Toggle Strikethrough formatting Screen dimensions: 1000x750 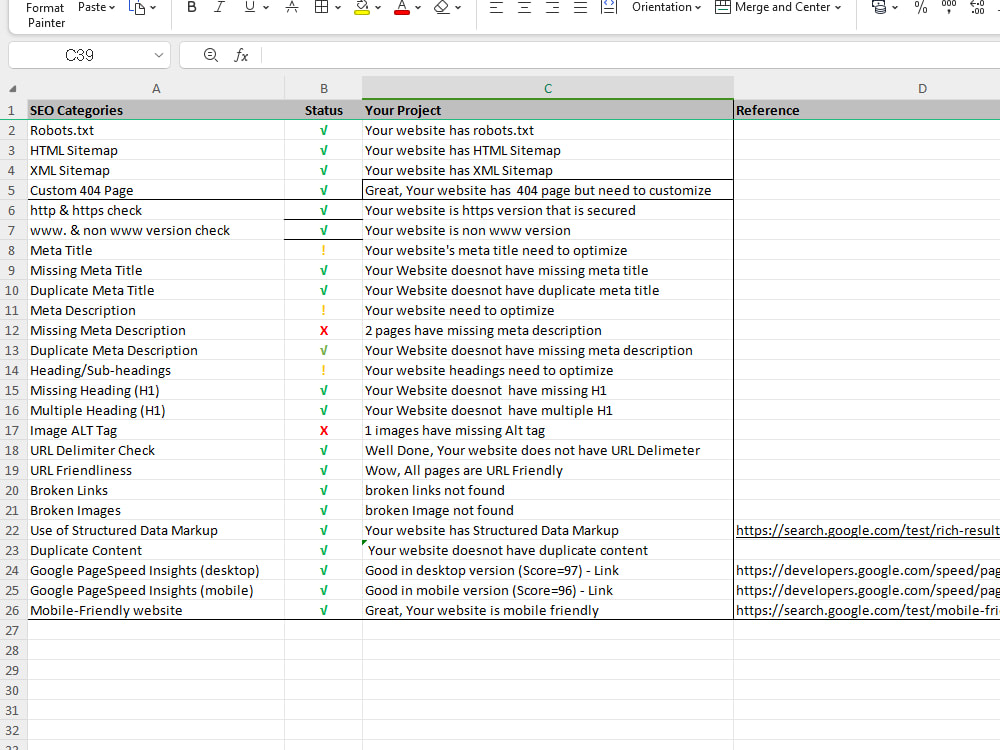(292, 8)
